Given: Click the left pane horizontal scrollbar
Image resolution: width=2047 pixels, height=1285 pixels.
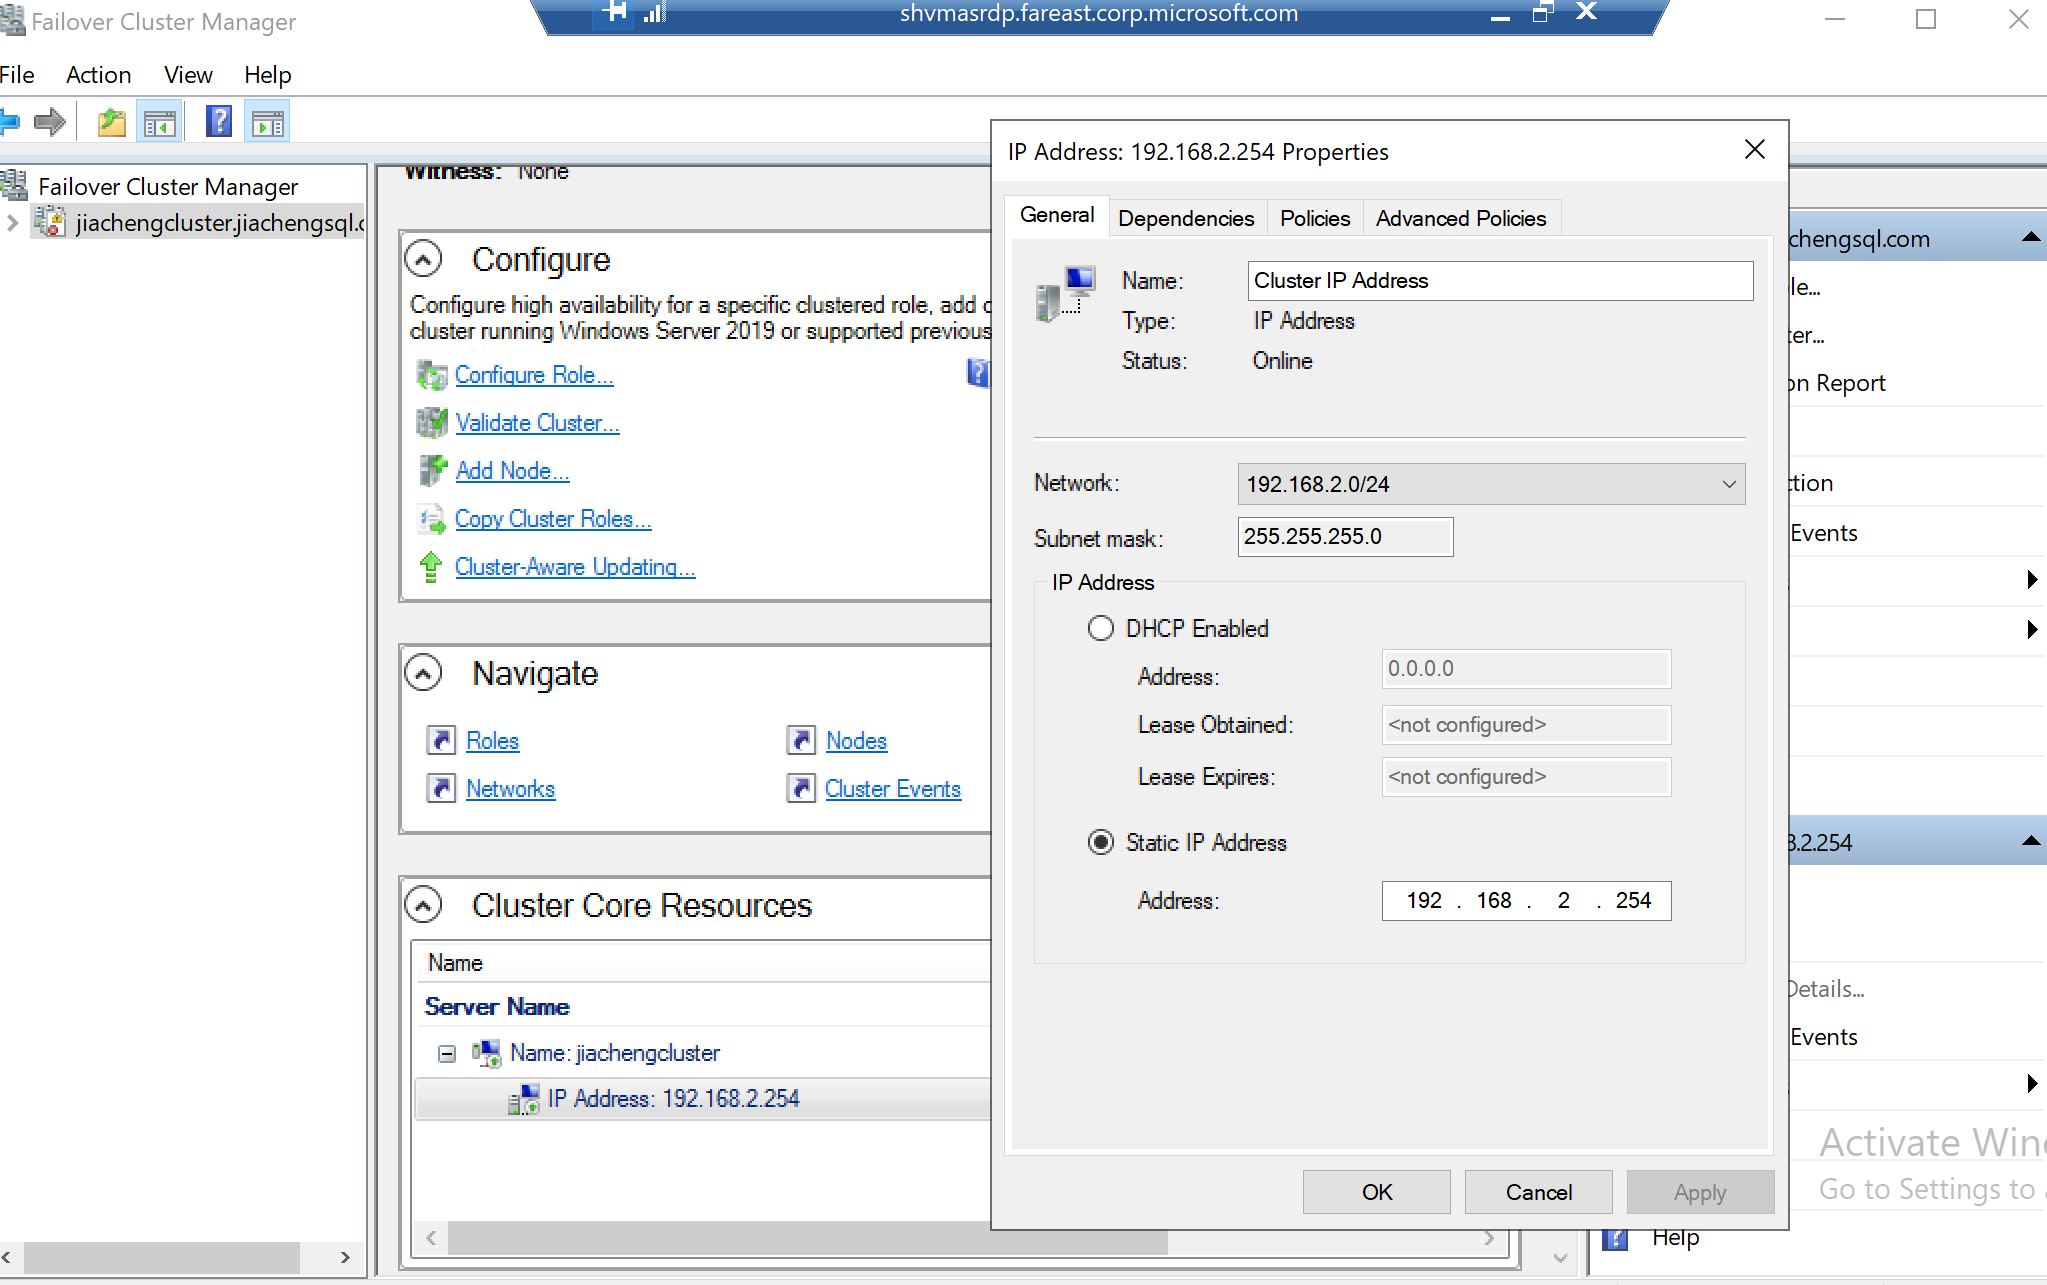Looking at the screenshot, I should (x=160, y=1257).
